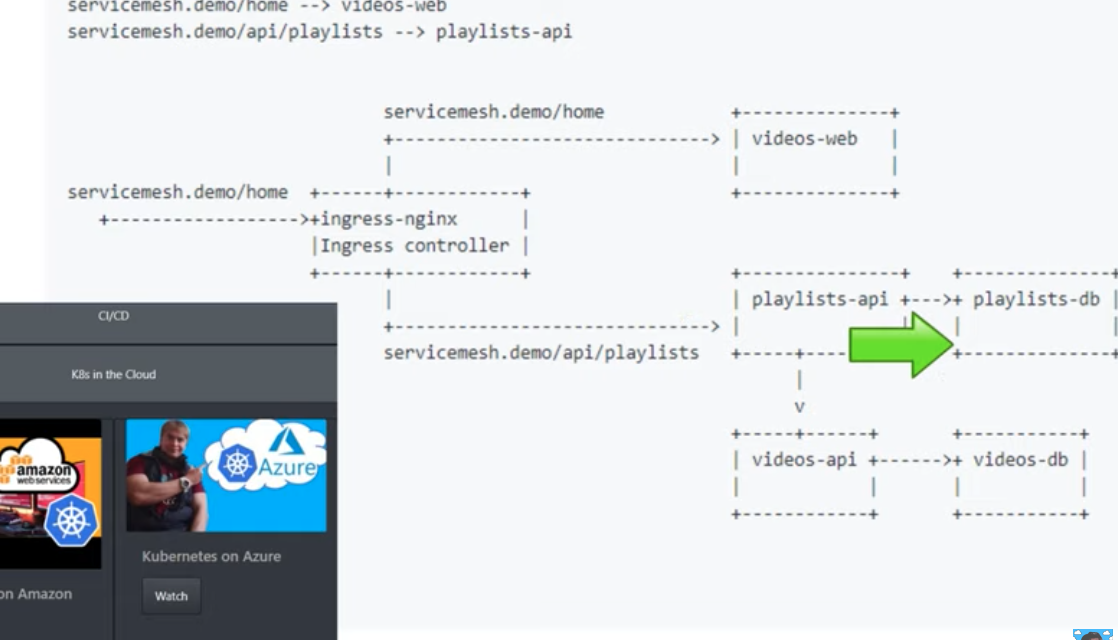Select the K8s in the Cloud tab
The width and height of the screenshot is (1118, 640).
point(113,374)
